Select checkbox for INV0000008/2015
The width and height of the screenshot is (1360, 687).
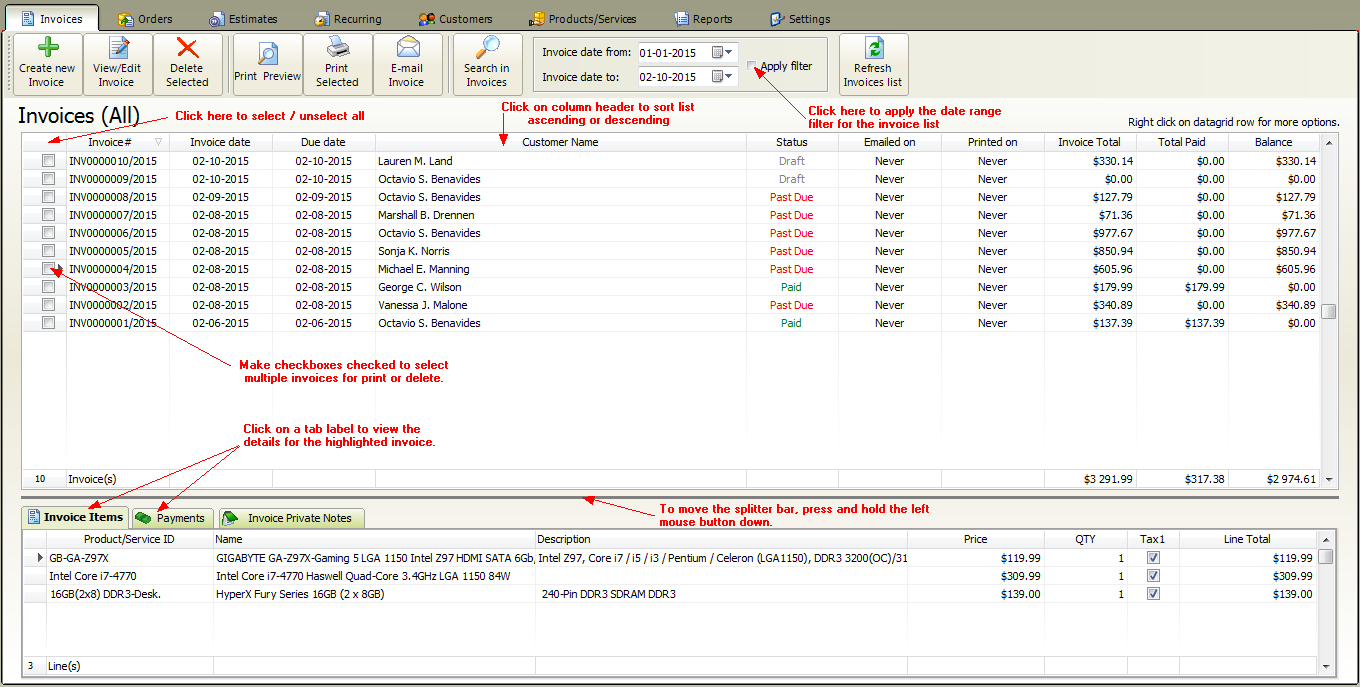click(48, 196)
